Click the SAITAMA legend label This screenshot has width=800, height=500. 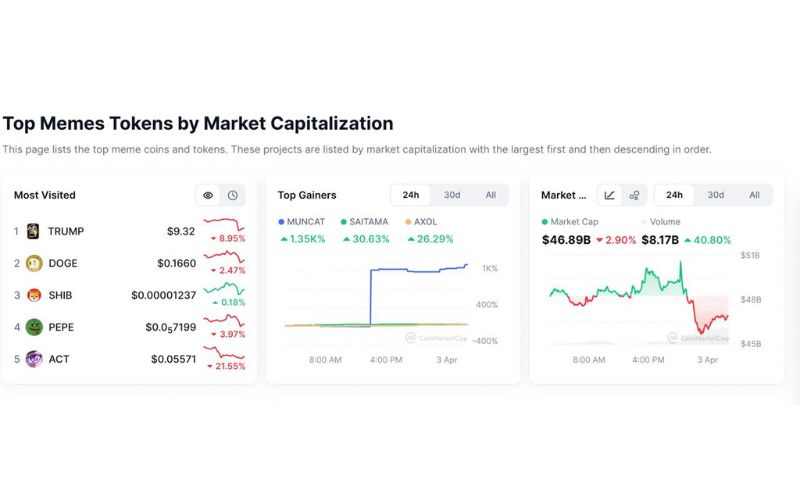pos(369,222)
